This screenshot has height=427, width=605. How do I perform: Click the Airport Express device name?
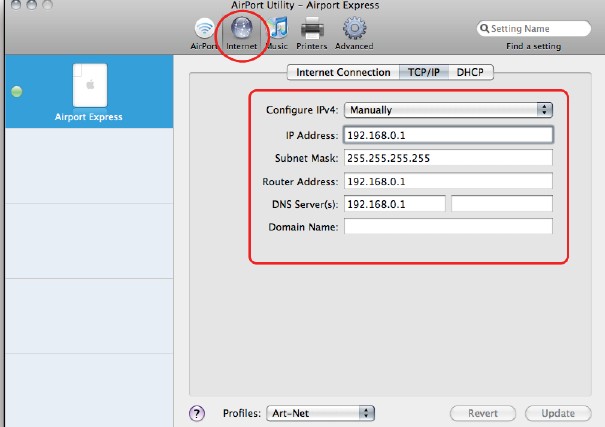pyautogui.click(x=89, y=117)
